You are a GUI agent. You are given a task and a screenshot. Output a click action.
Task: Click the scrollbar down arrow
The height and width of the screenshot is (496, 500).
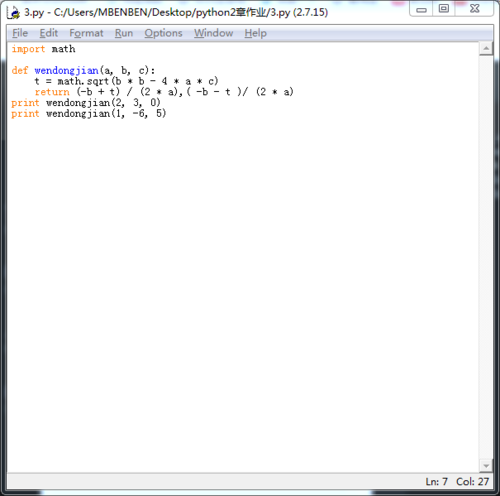[486, 466]
